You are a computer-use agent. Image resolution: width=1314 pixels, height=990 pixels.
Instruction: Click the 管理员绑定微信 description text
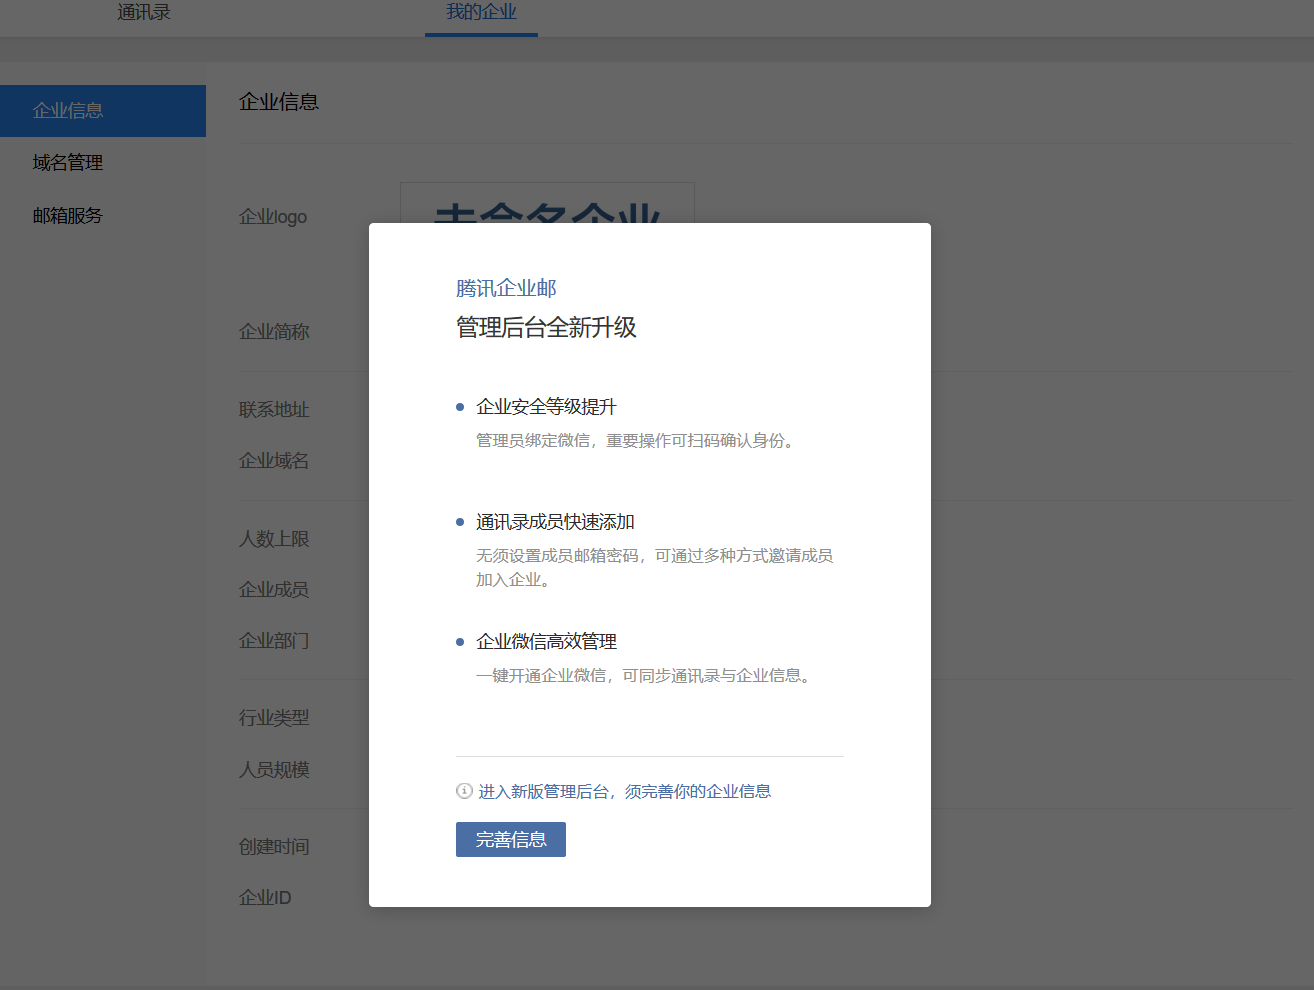[637, 441]
